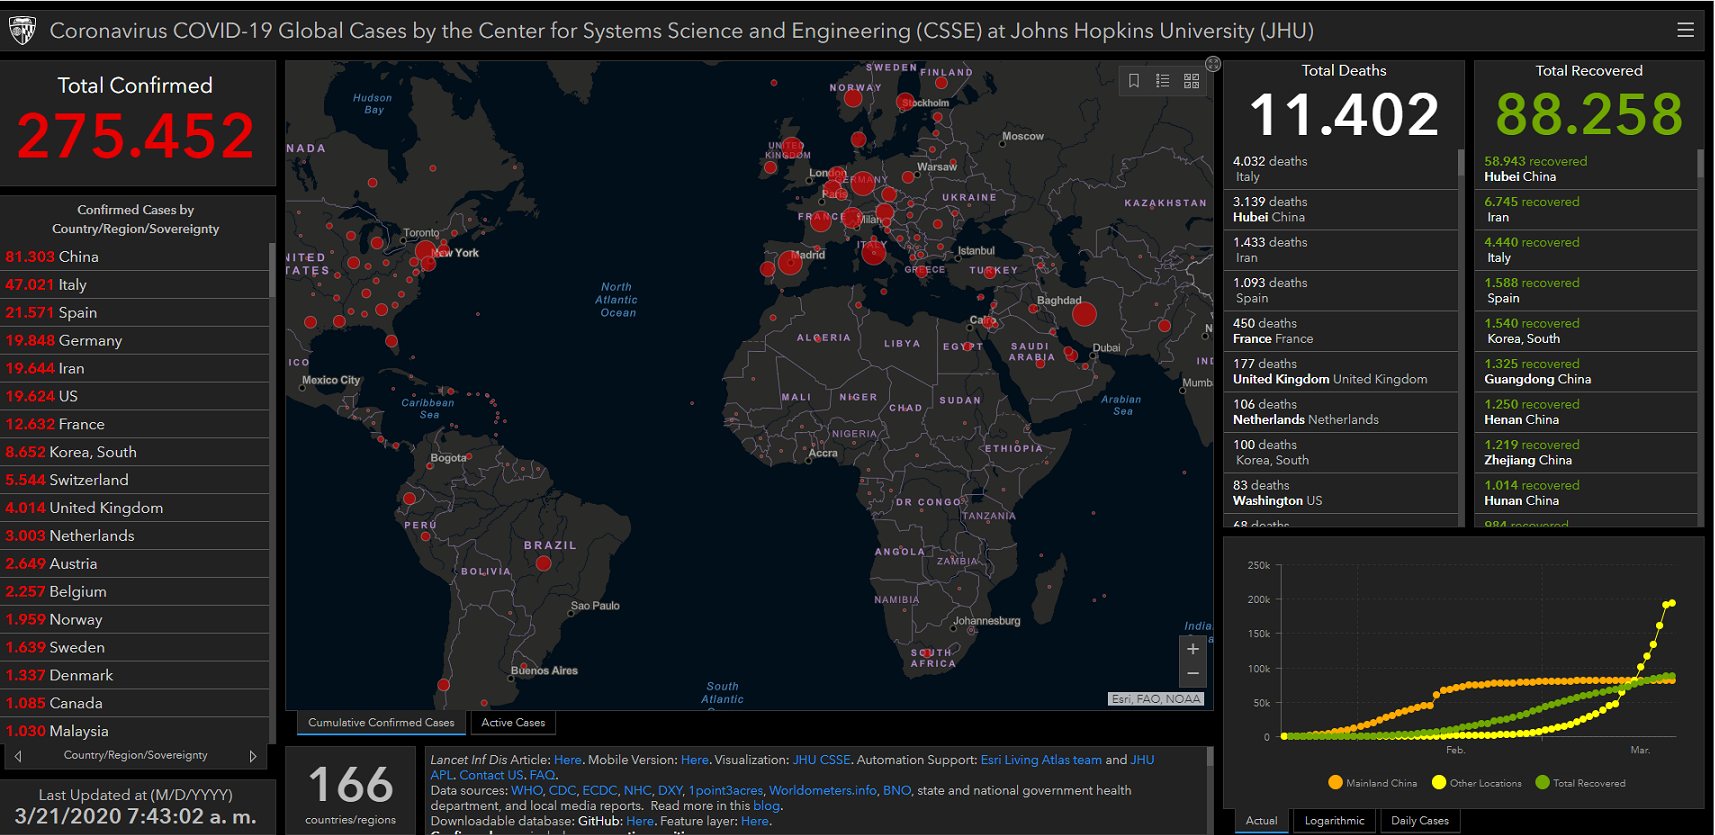Select the Logarithmic chart tab
Screen dimensions: 1715x835
coord(1334,821)
